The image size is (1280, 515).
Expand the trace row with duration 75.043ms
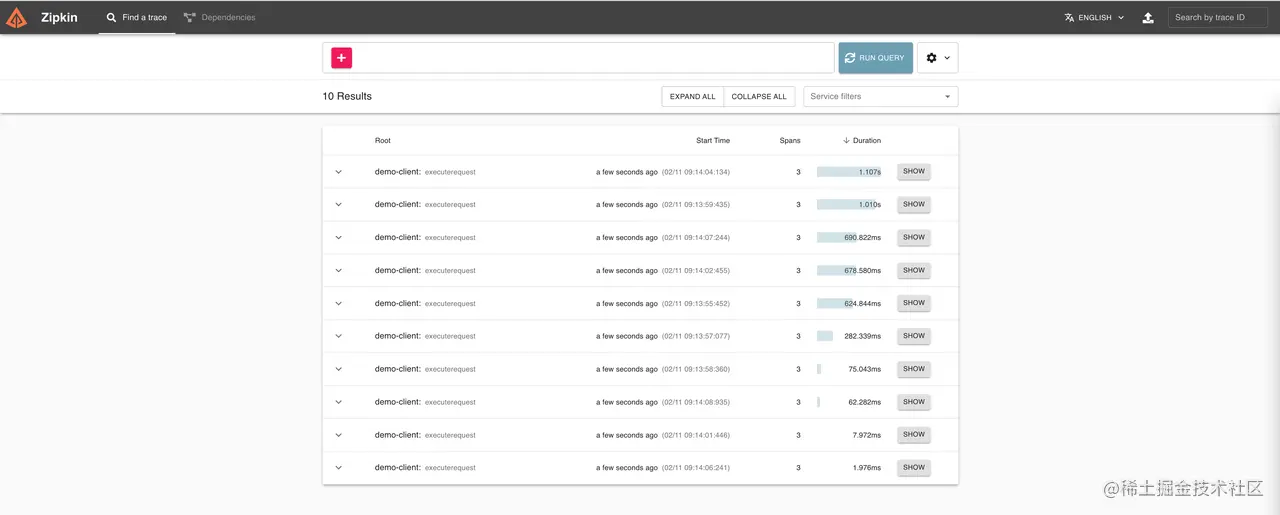point(338,369)
